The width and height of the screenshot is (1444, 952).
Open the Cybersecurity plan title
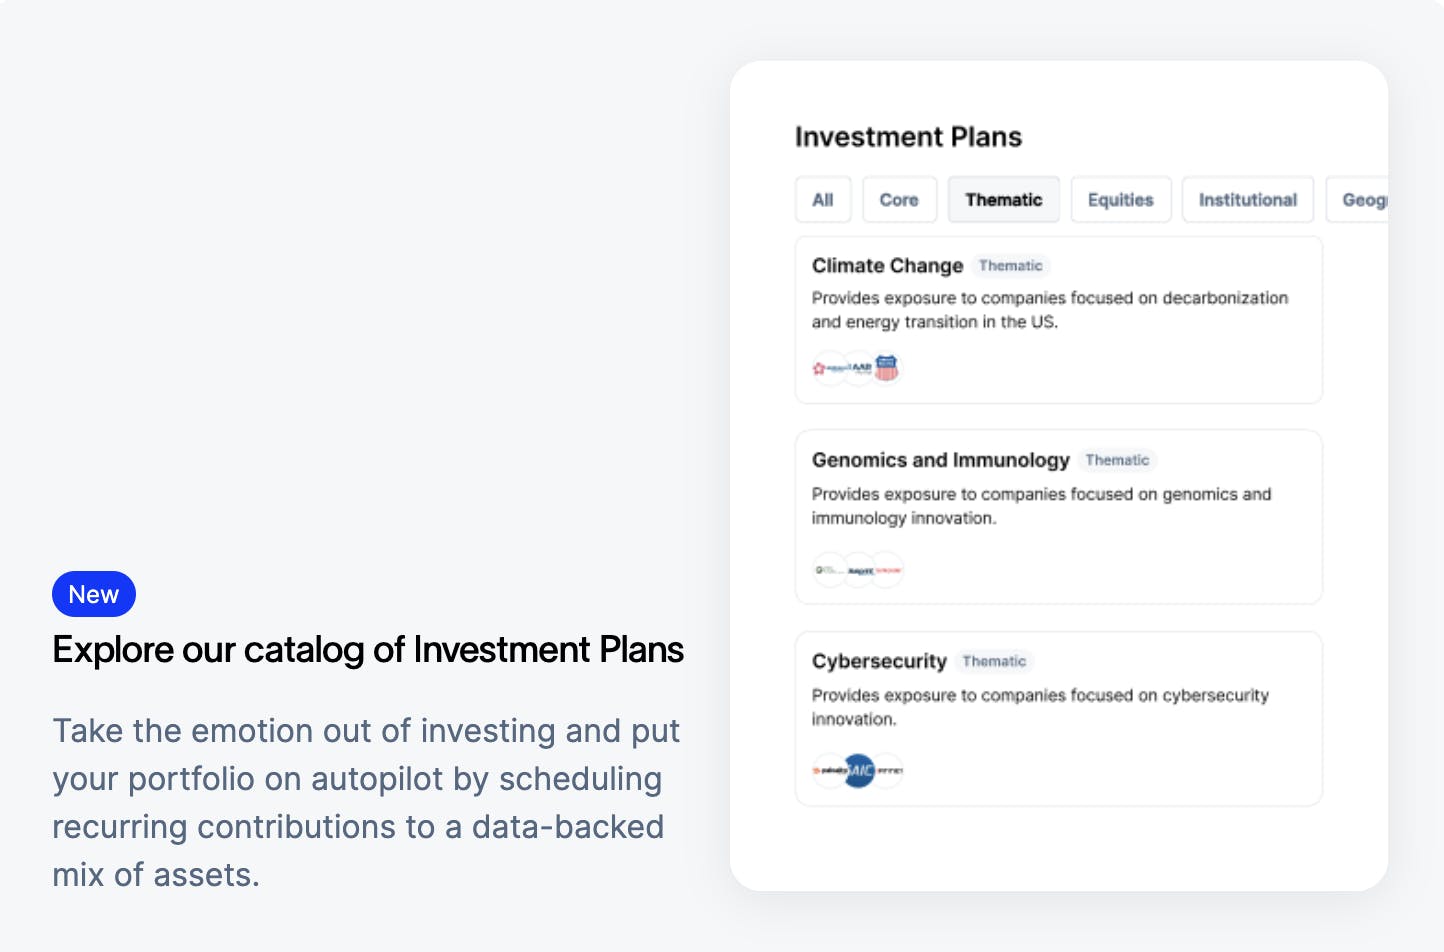point(879,661)
